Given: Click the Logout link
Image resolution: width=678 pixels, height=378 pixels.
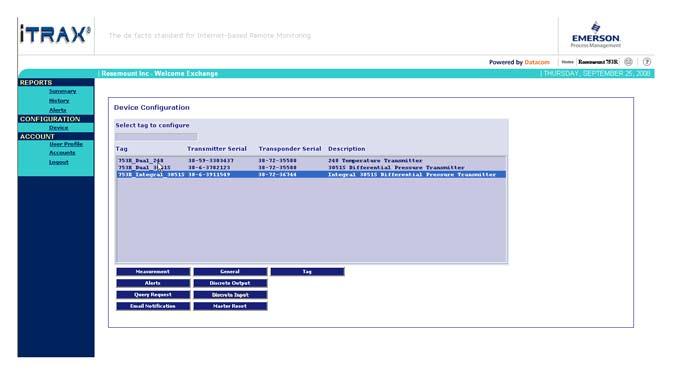Looking at the screenshot, I should [x=58, y=162].
